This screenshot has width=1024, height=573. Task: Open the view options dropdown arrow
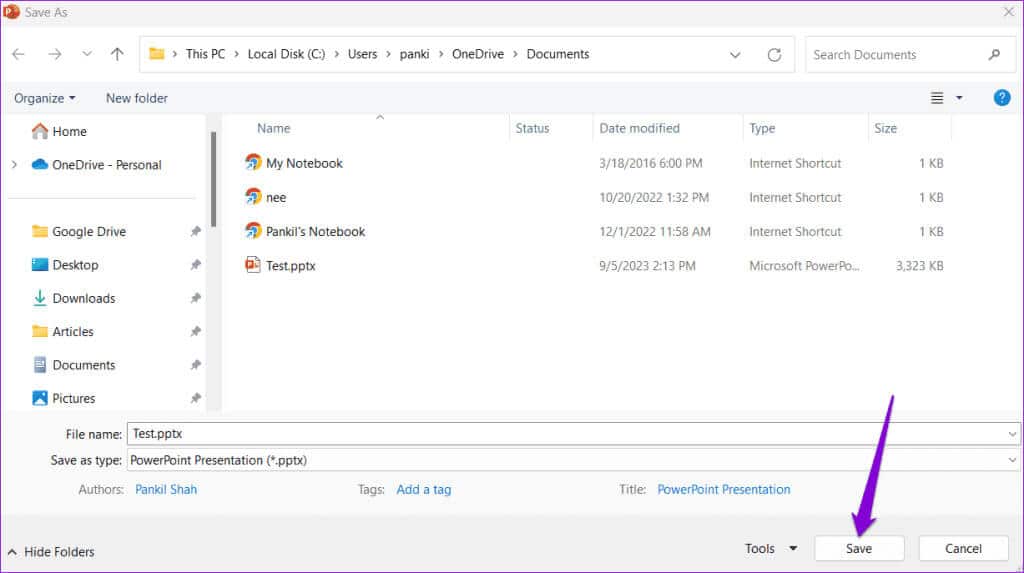tap(959, 98)
